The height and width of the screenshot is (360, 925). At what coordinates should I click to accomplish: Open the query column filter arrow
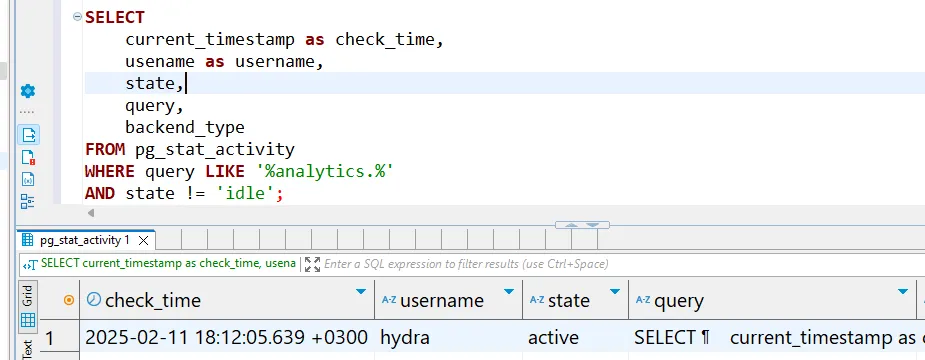(902, 292)
